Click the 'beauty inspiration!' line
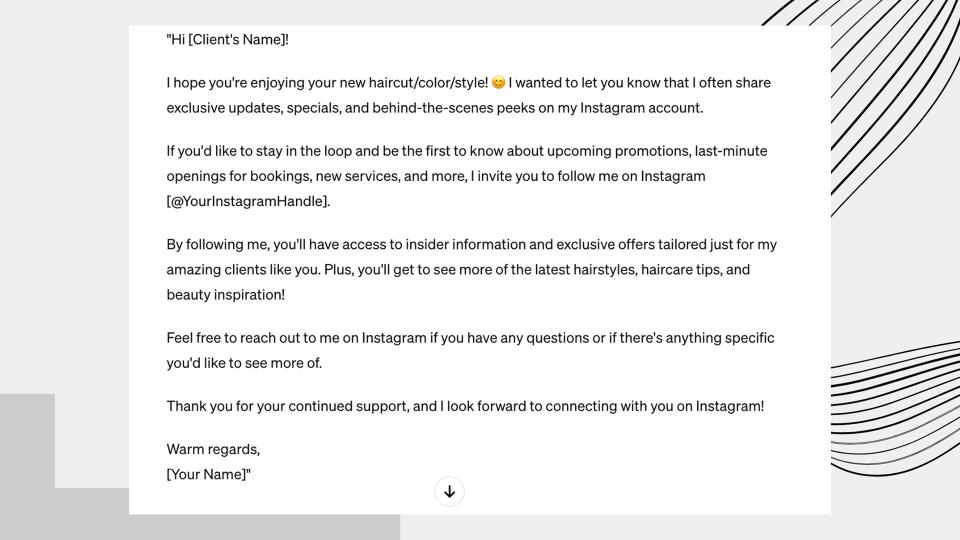The width and height of the screenshot is (960, 540). 225,295
